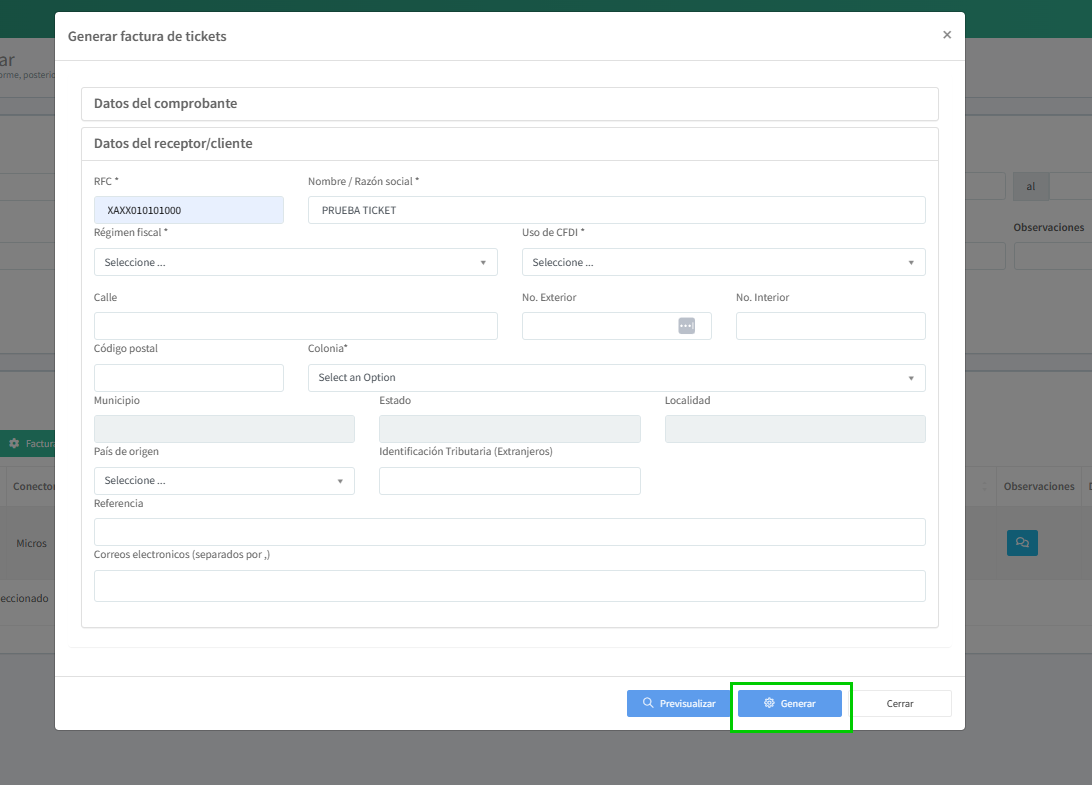The height and width of the screenshot is (785, 1092).
Task: Click the Municipio field
Action: point(224,429)
